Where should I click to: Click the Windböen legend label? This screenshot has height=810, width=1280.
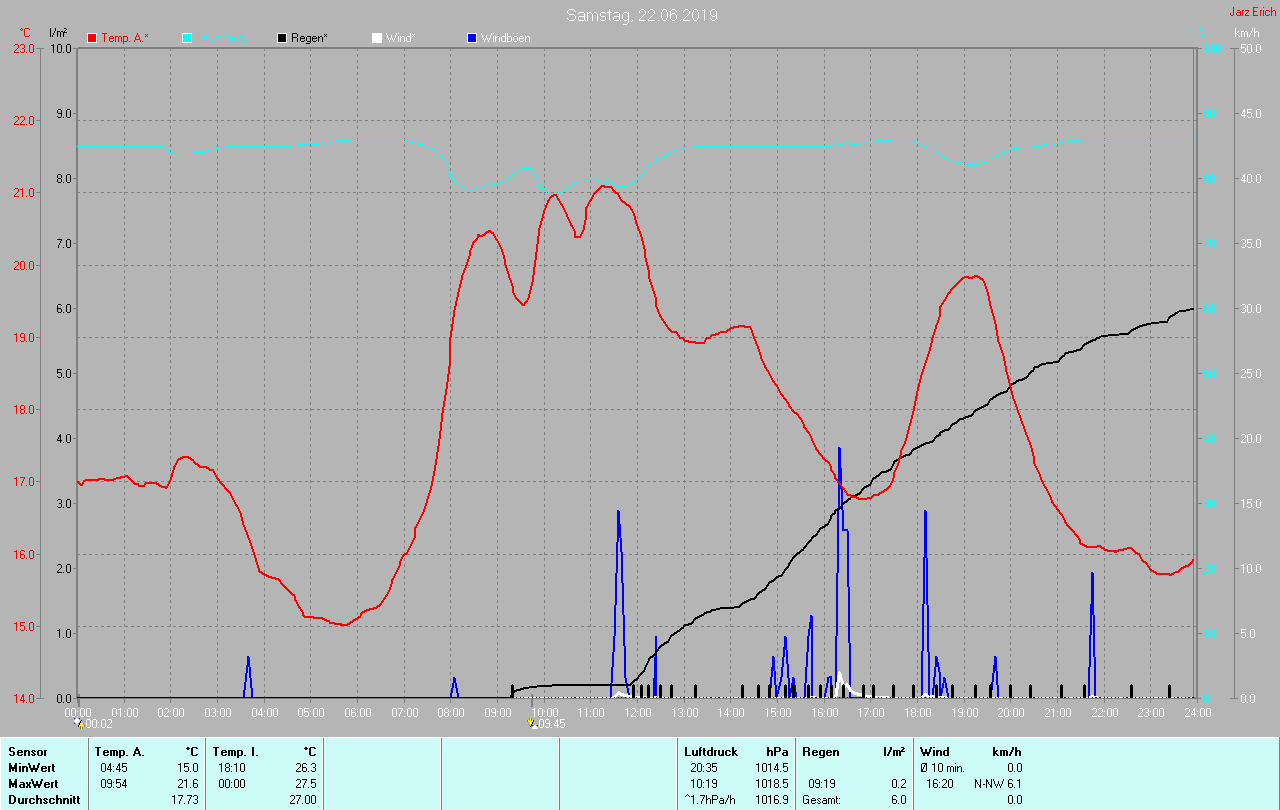pos(505,38)
